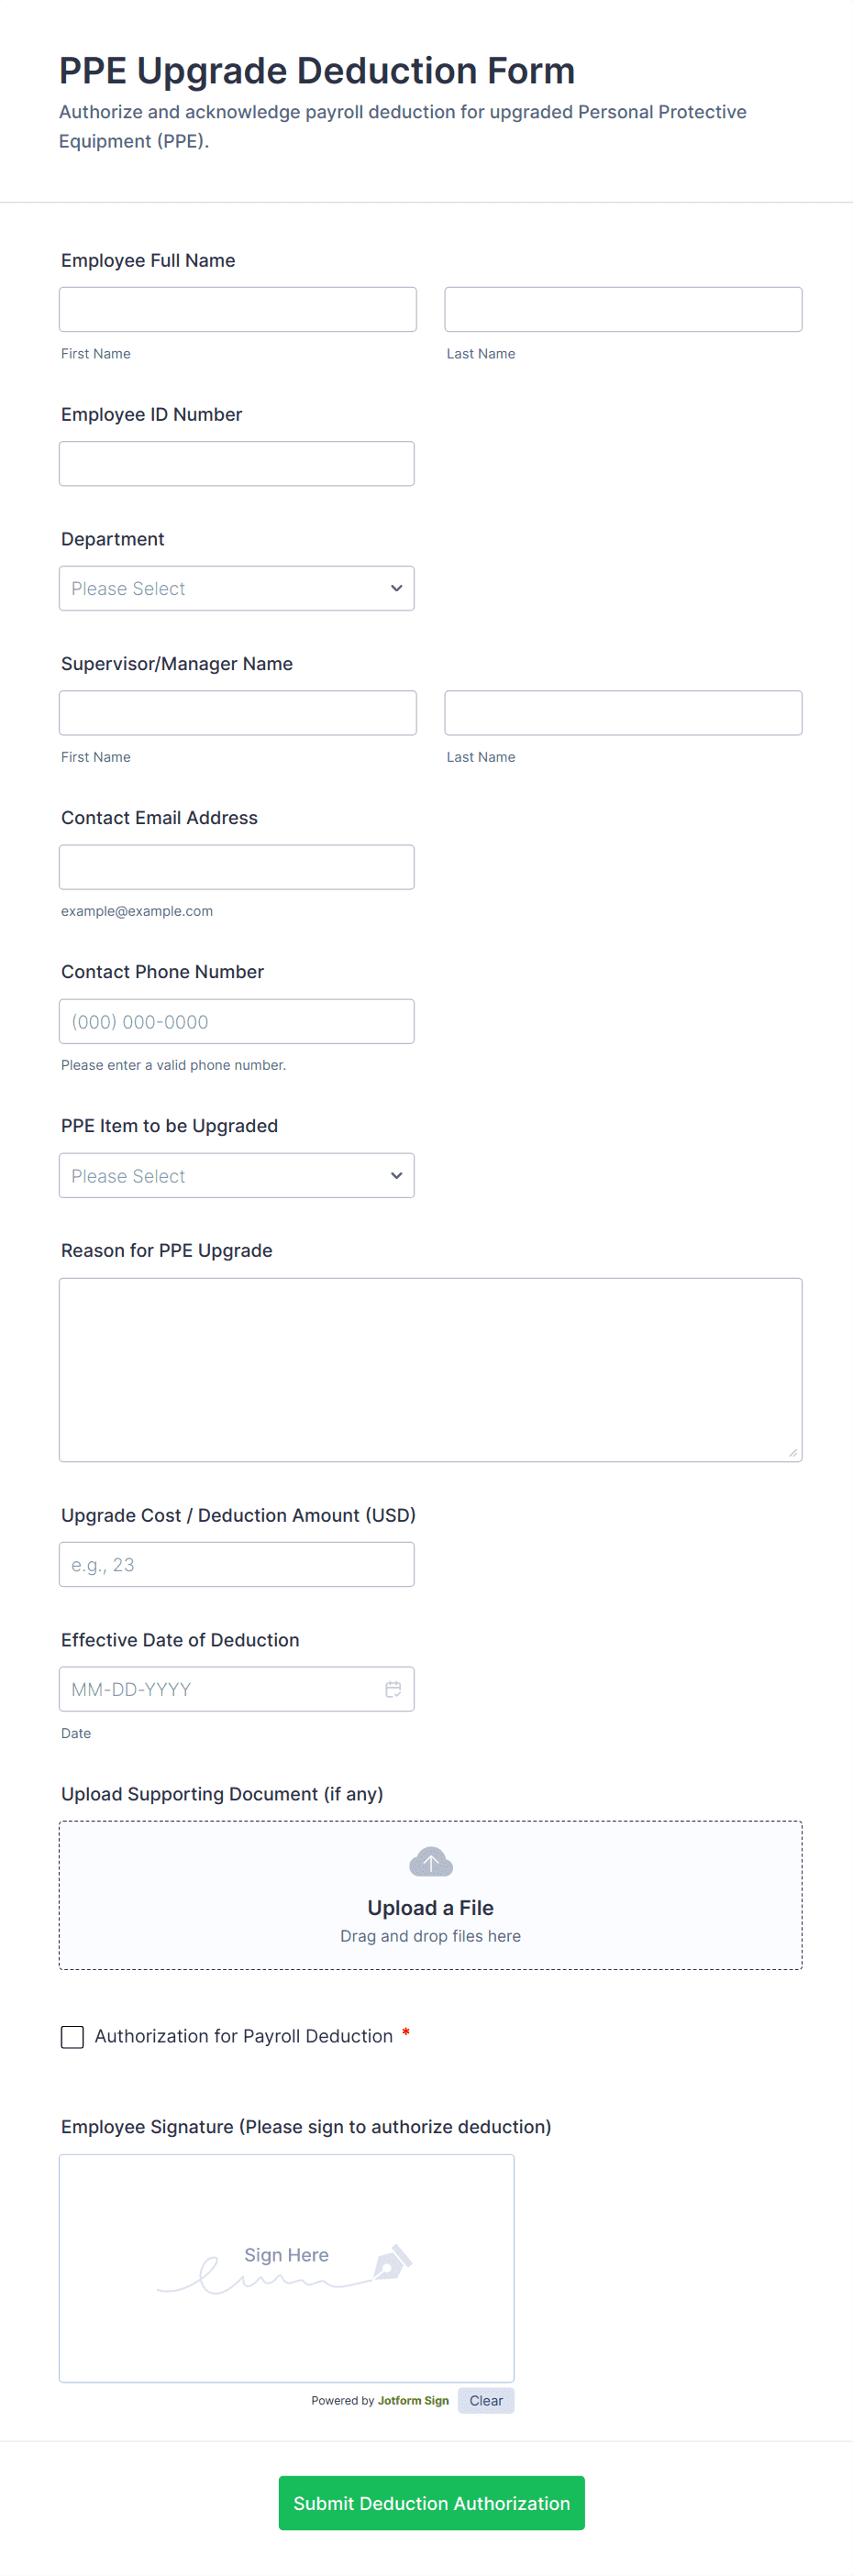Select the Employee ID Number field
Viewport: 853px width, 2576px height.
pyautogui.click(x=236, y=463)
